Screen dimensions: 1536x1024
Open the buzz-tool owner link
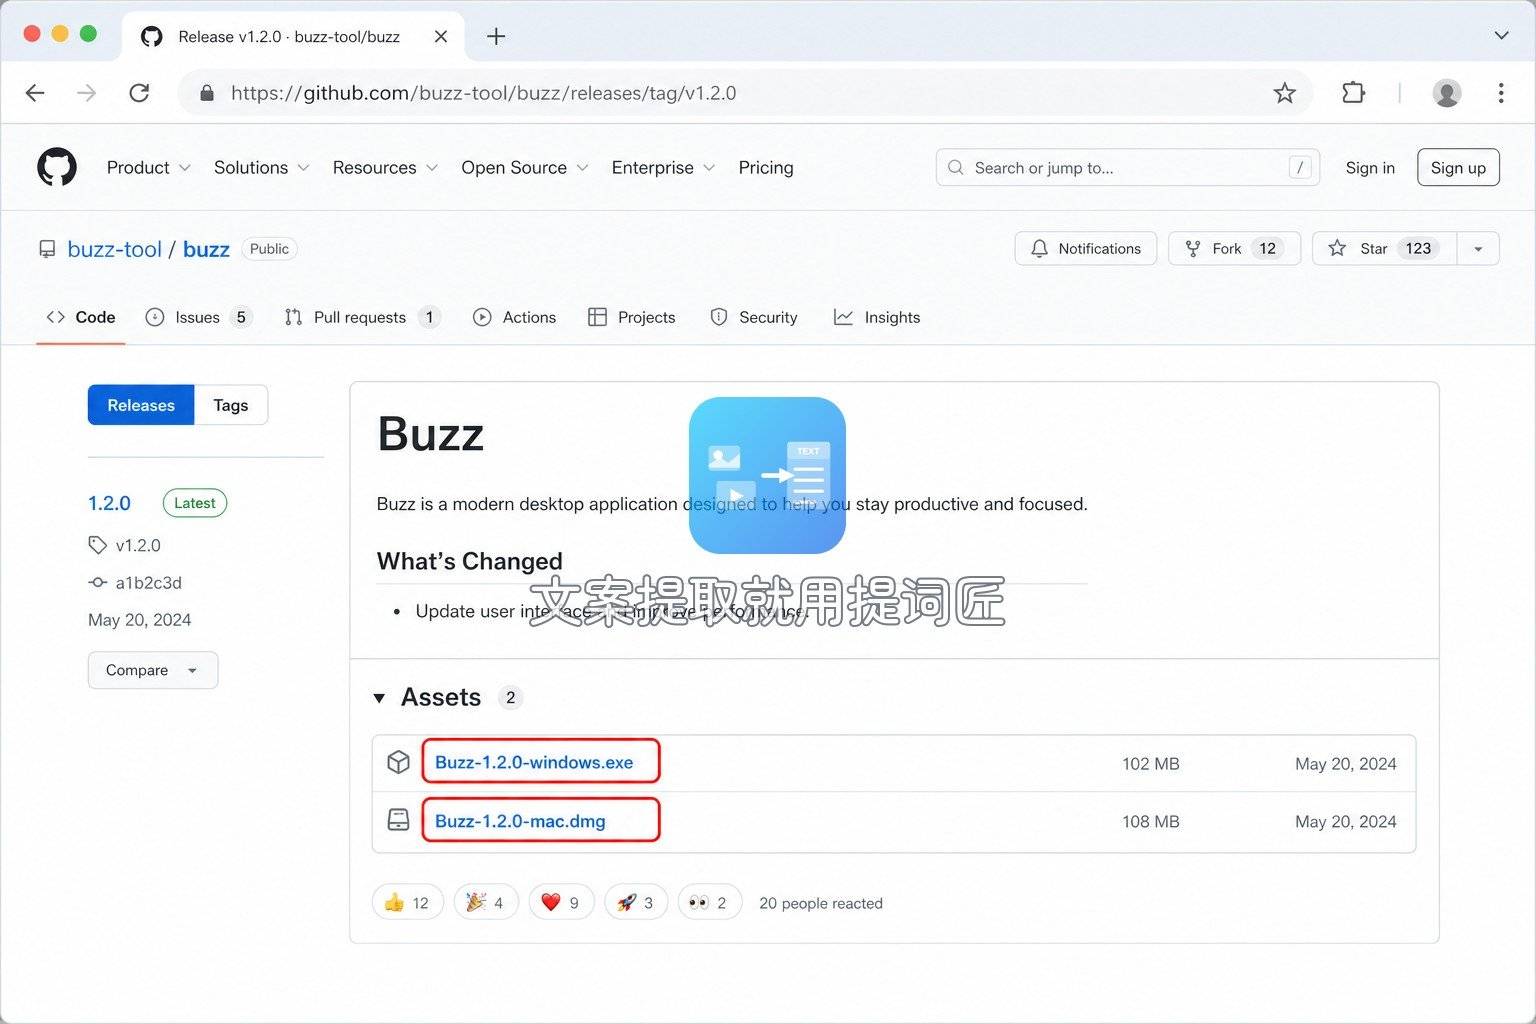[114, 249]
